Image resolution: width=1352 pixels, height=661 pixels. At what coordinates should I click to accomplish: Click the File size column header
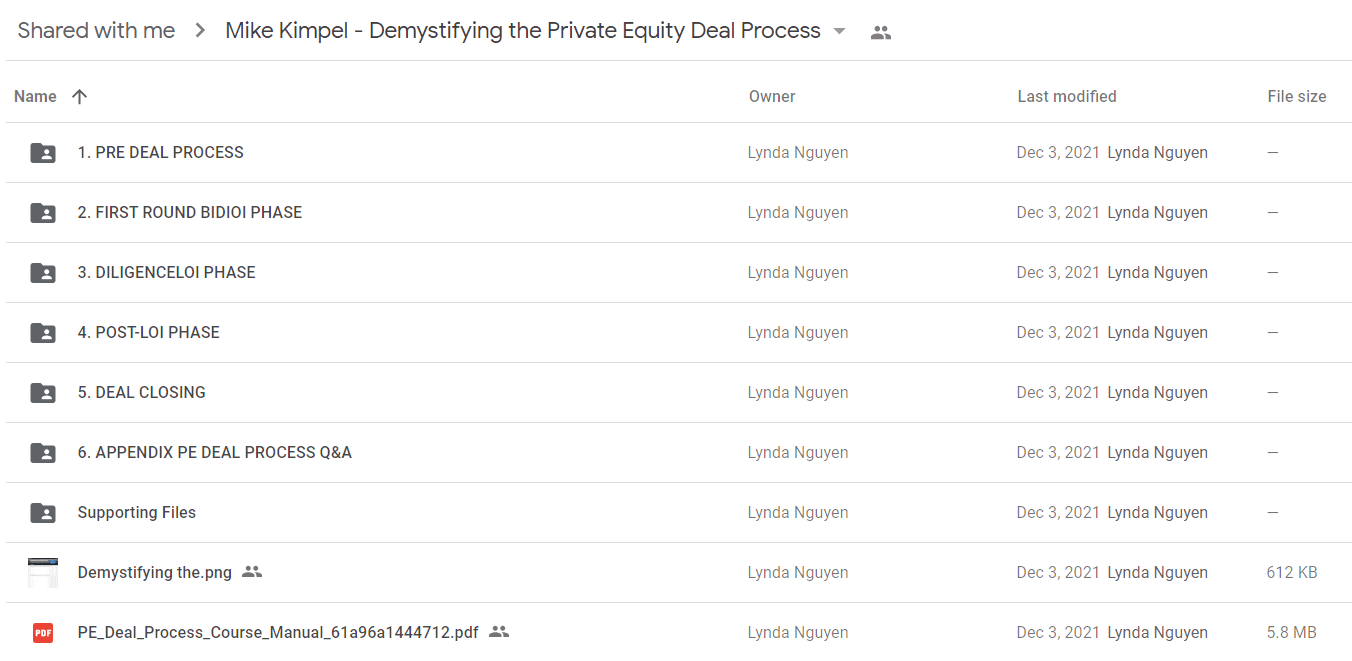click(1297, 96)
